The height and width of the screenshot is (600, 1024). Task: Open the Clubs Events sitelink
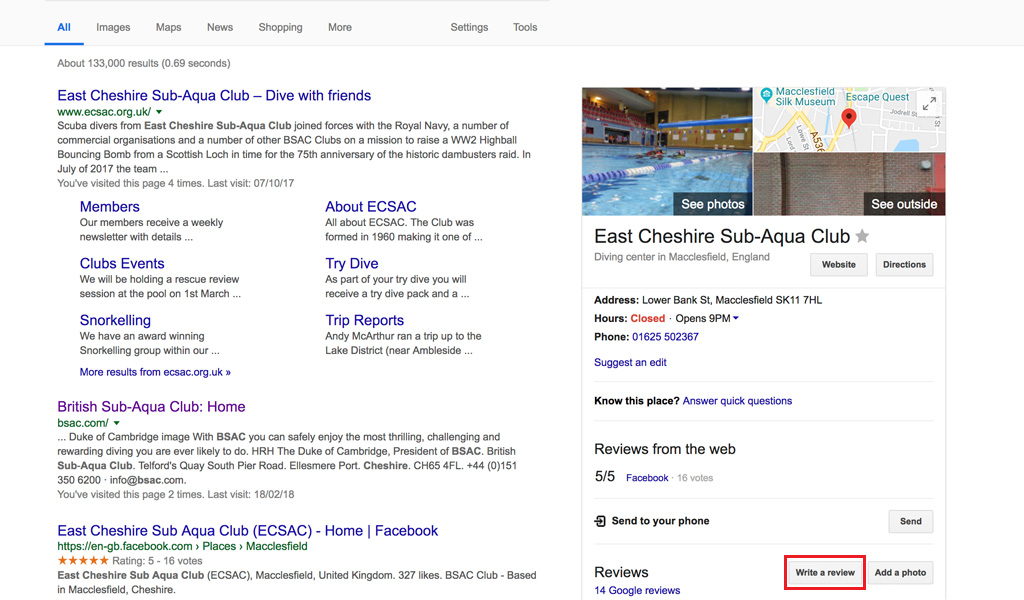tap(122, 263)
